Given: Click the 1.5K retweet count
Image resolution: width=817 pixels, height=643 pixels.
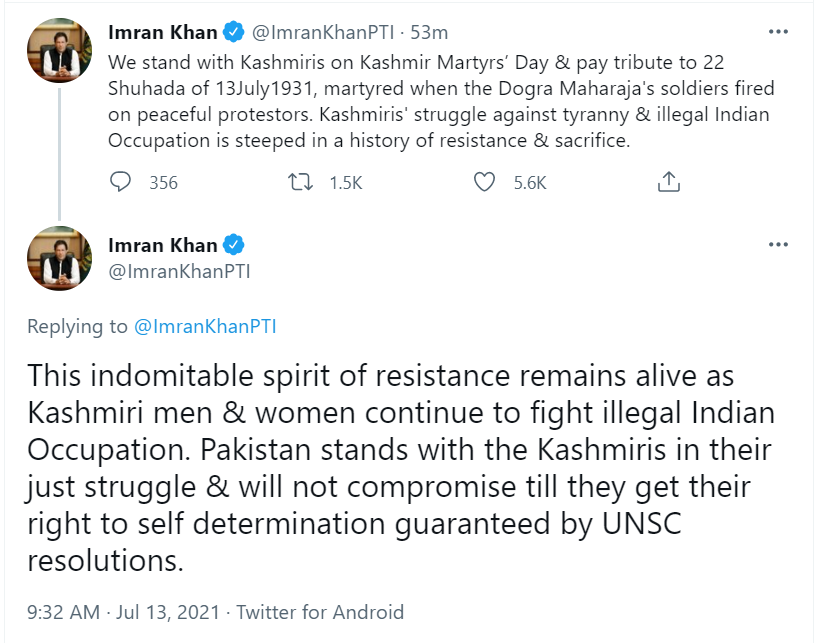Looking at the screenshot, I should coord(345,182).
